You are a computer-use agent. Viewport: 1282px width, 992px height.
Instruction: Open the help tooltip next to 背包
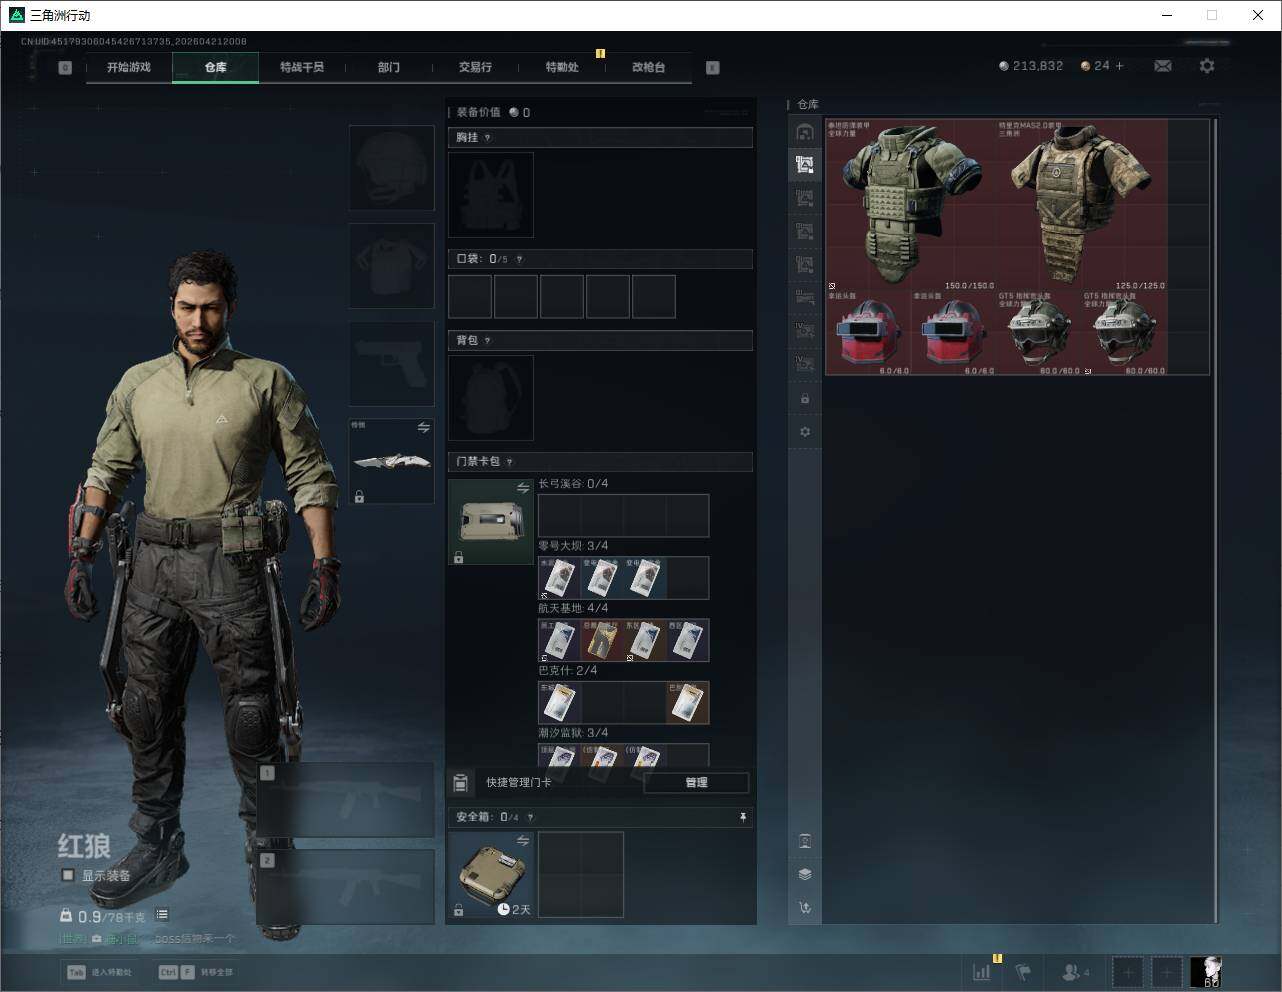tap(488, 341)
